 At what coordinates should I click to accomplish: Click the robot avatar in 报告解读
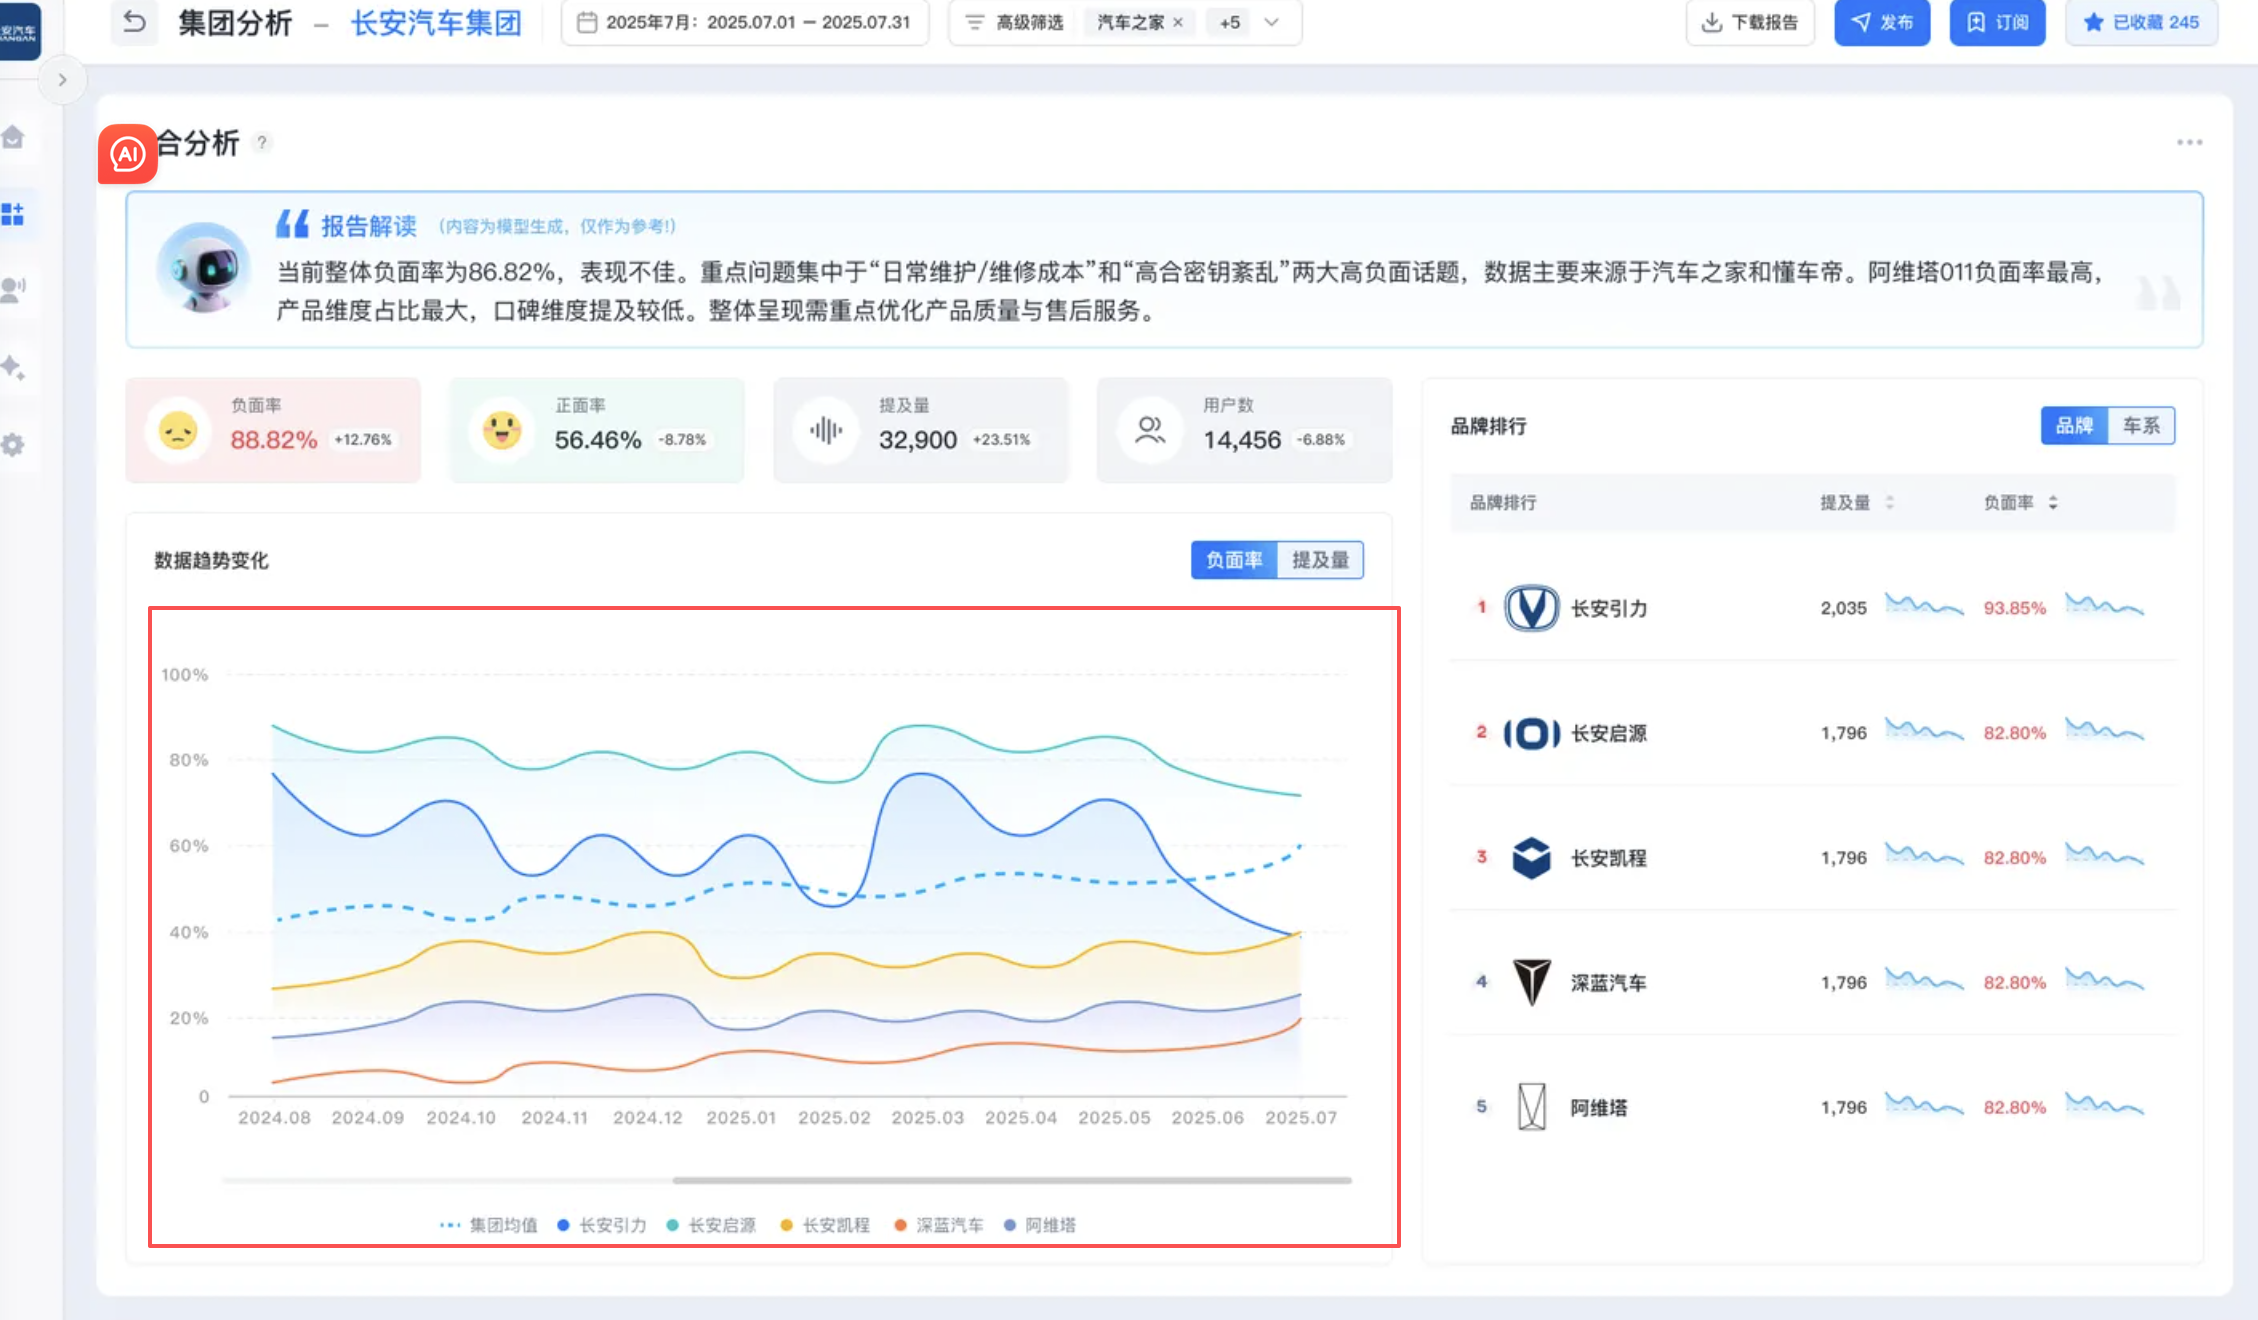204,267
